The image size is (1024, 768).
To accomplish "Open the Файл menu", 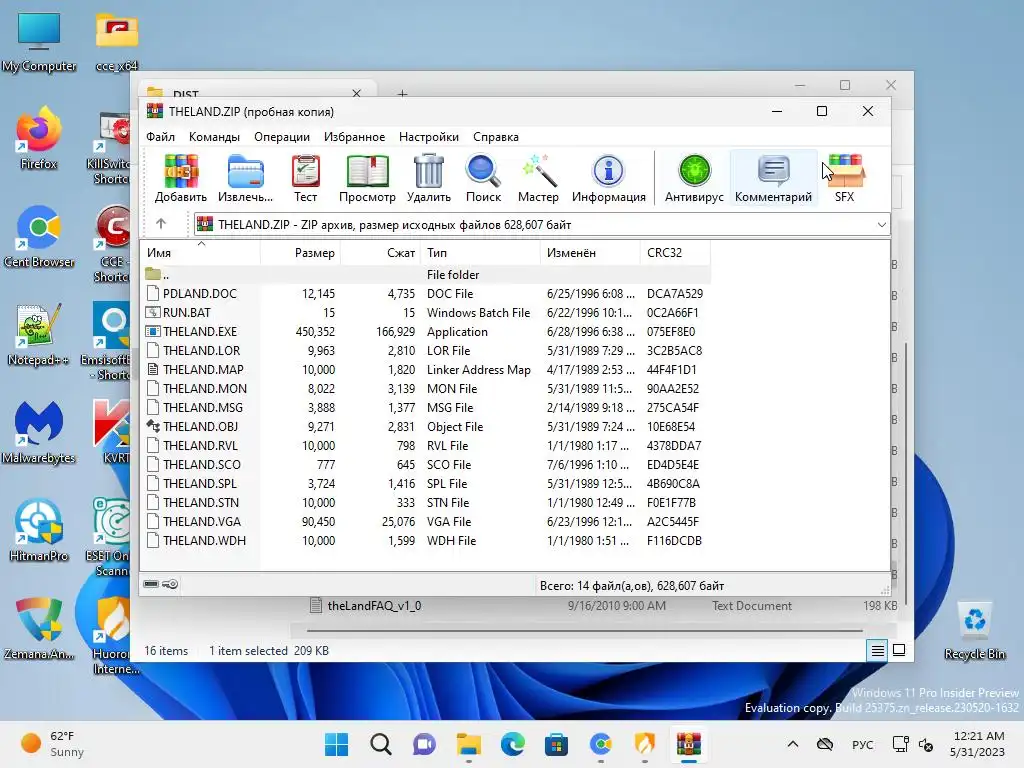I will click(x=161, y=136).
